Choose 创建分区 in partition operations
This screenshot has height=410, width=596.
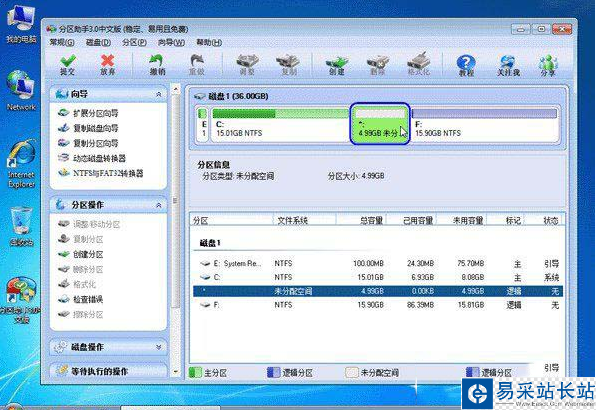point(81,254)
